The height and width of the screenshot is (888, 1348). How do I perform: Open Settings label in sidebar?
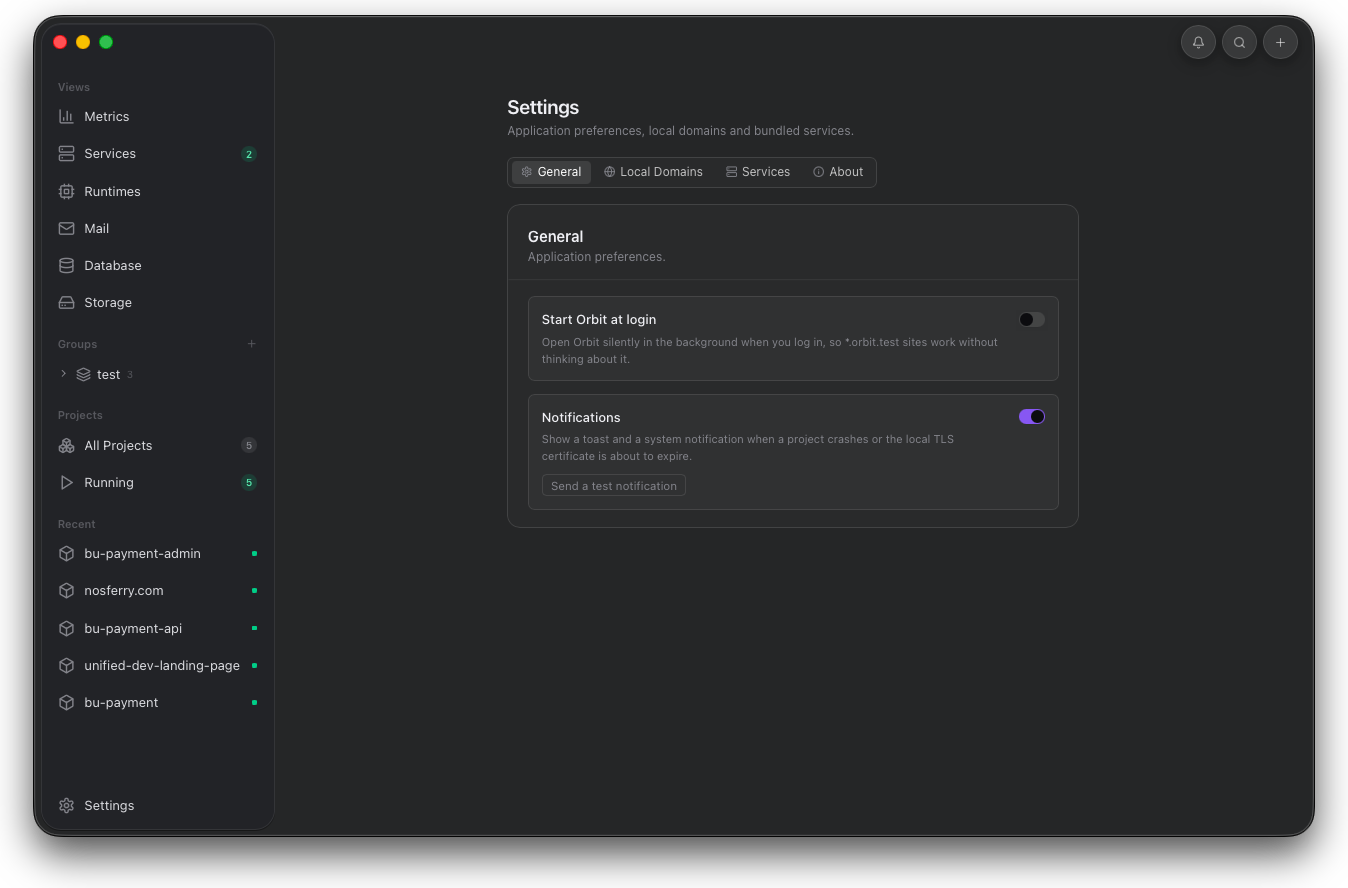109,805
